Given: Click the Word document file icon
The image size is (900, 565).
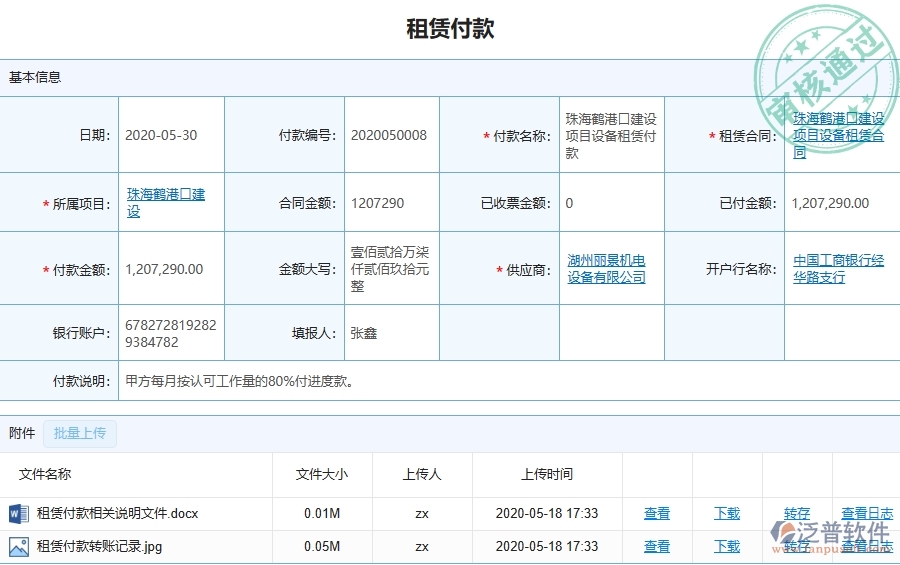Looking at the screenshot, I should (19, 514).
